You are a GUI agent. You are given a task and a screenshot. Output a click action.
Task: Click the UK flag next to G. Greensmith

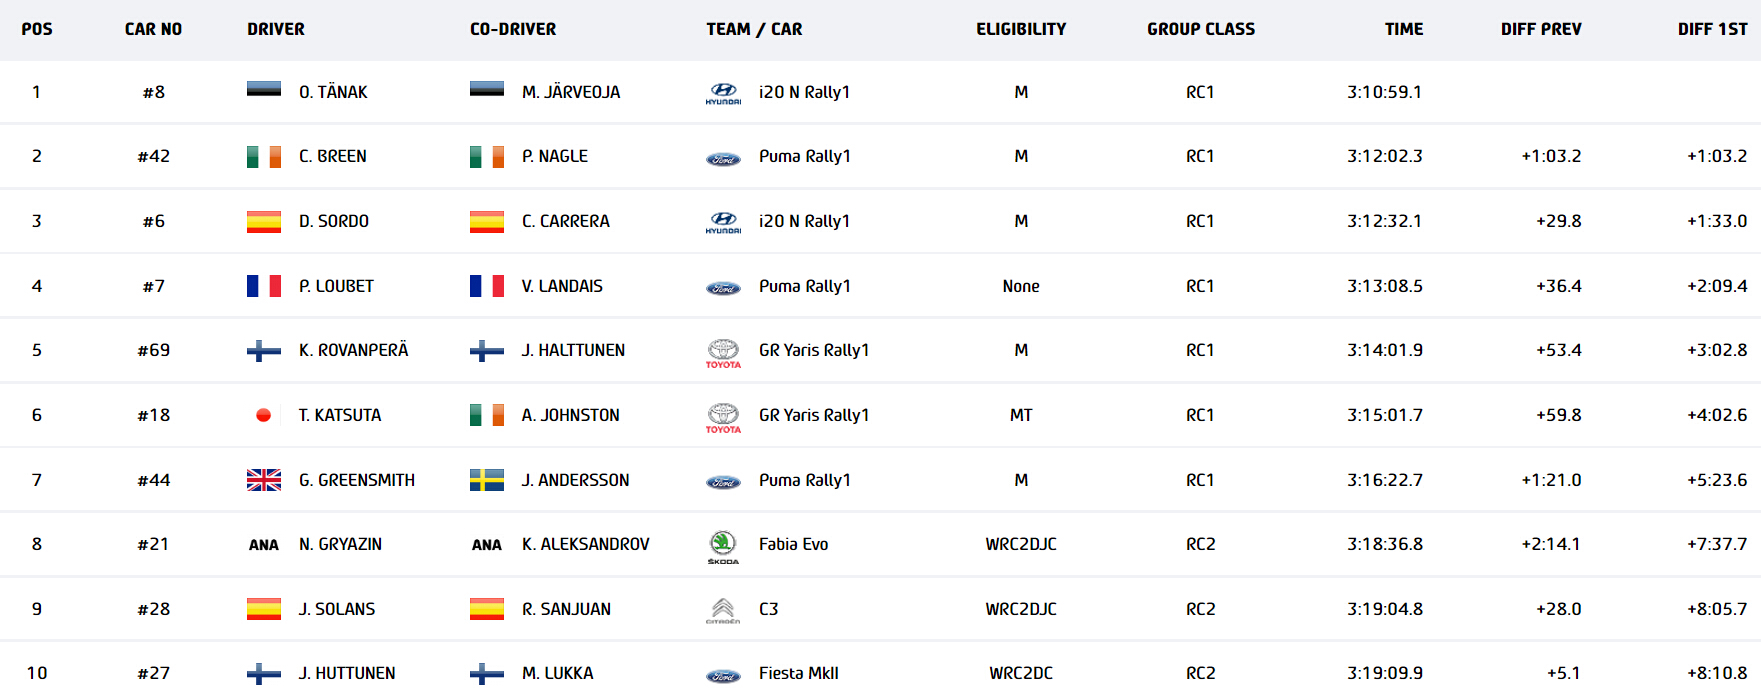point(264,480)
